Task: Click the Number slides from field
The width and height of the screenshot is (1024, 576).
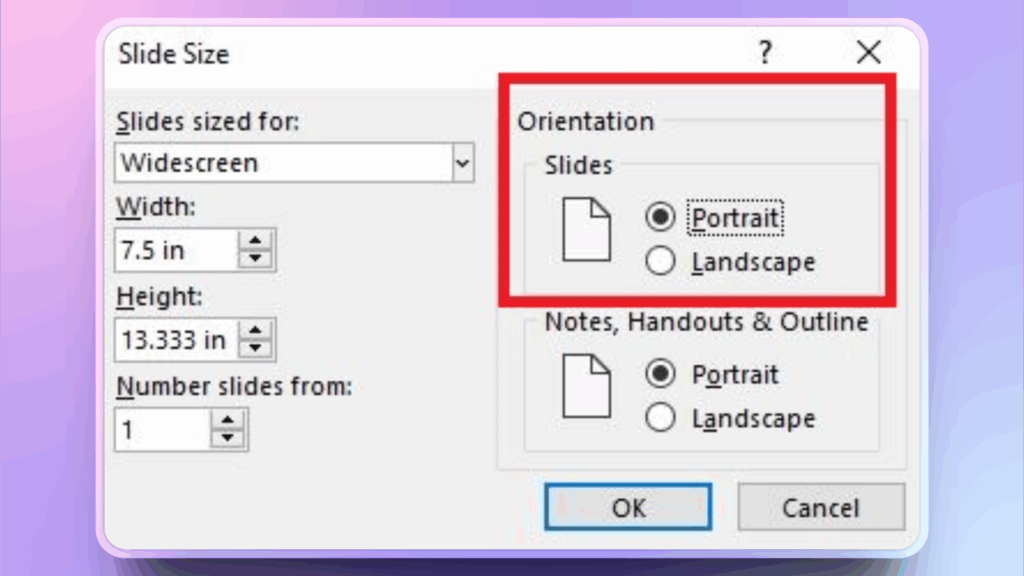Action: coord(162,430)
